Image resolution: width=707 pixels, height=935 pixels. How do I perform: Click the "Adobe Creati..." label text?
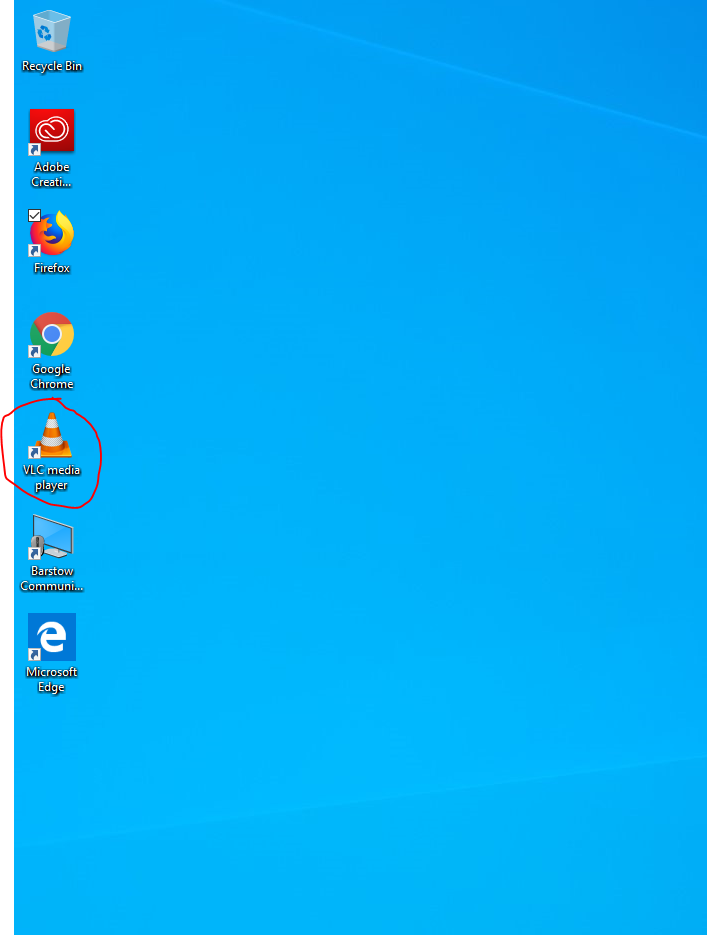[x=51, y=175]
